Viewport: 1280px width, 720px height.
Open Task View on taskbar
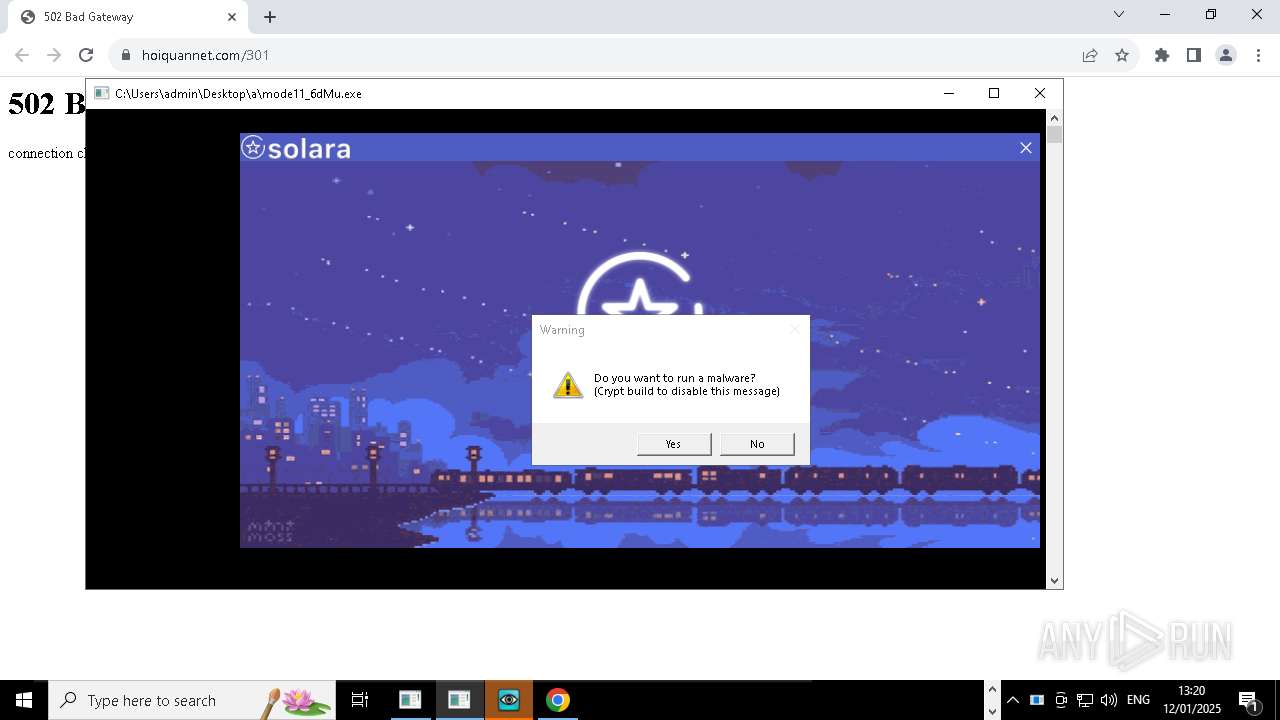[x=360, y=700]
